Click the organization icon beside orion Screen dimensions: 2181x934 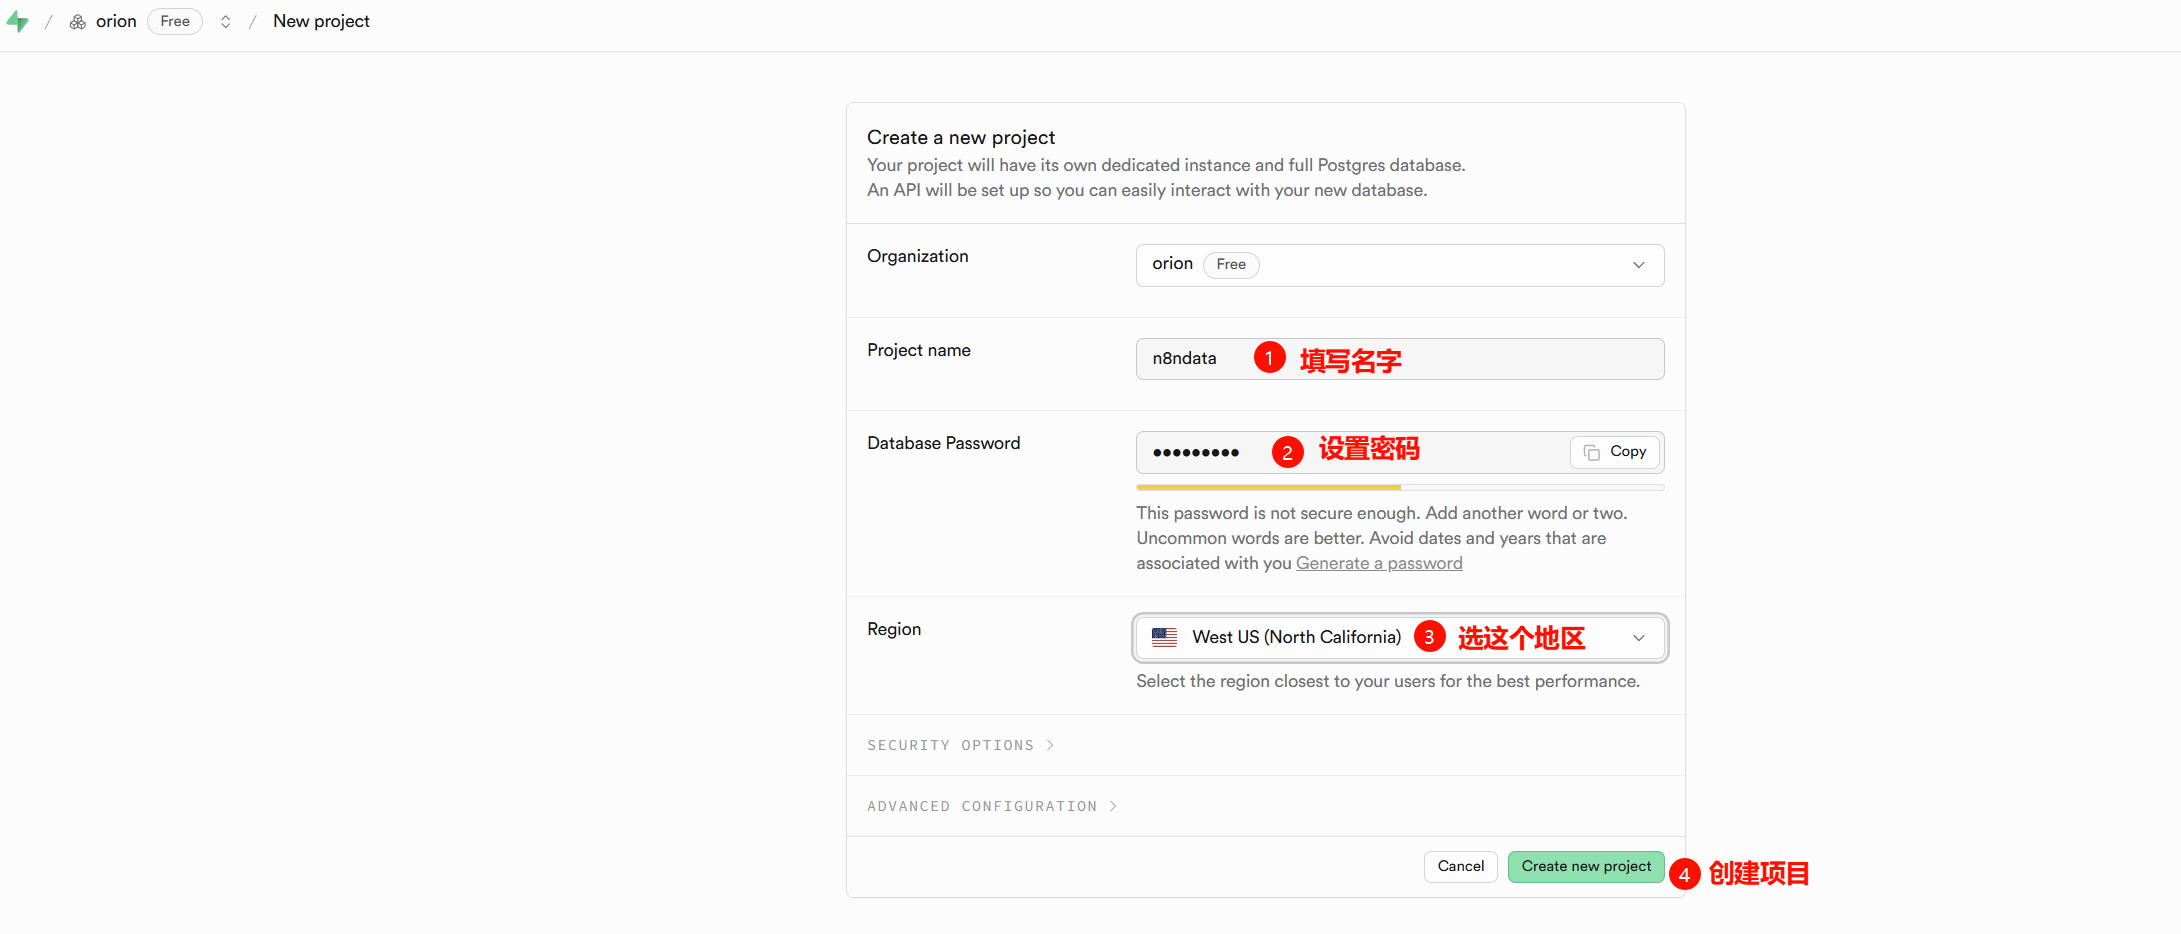pyautogui.click(x=77, y=22)
